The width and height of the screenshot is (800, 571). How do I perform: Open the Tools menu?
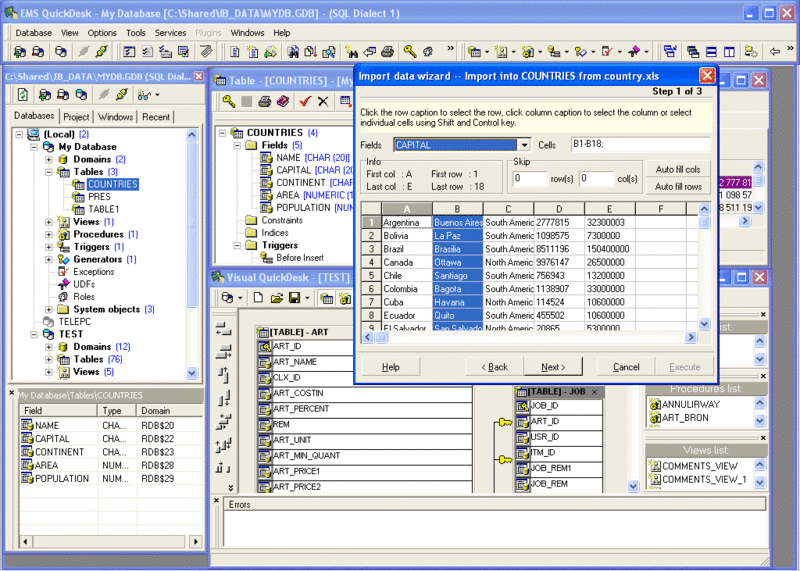(x=136, y=33)
